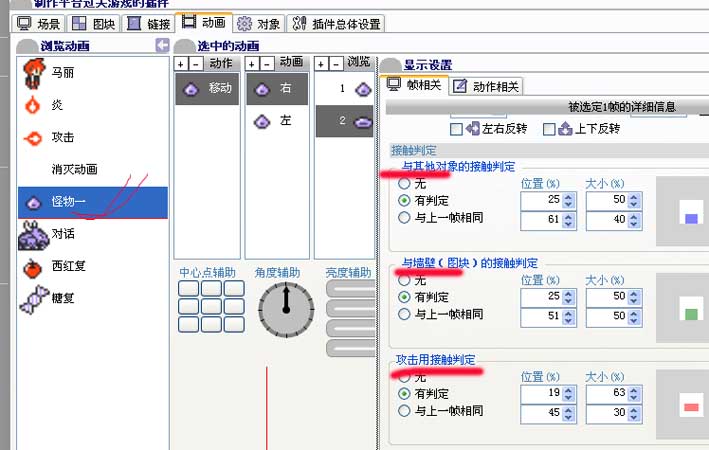The image size is (709, 450).
Task: Choose 与上一帧相同 for attack contact
Action: pyautogui.click(x=404, y=411)
